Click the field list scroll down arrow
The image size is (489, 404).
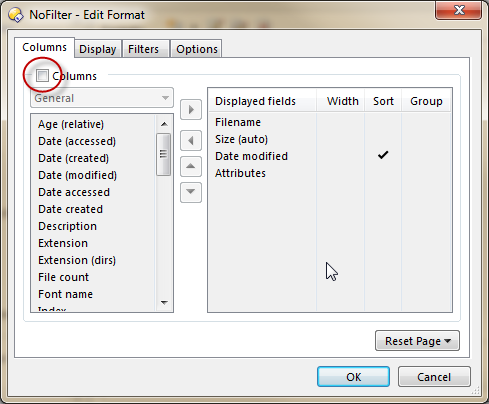pos(164,303)
